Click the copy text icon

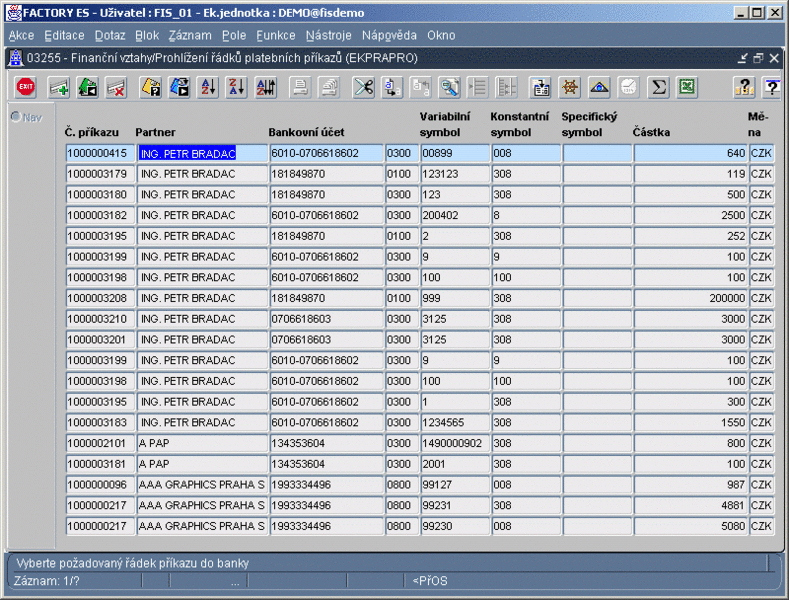(x=392, y=87)
